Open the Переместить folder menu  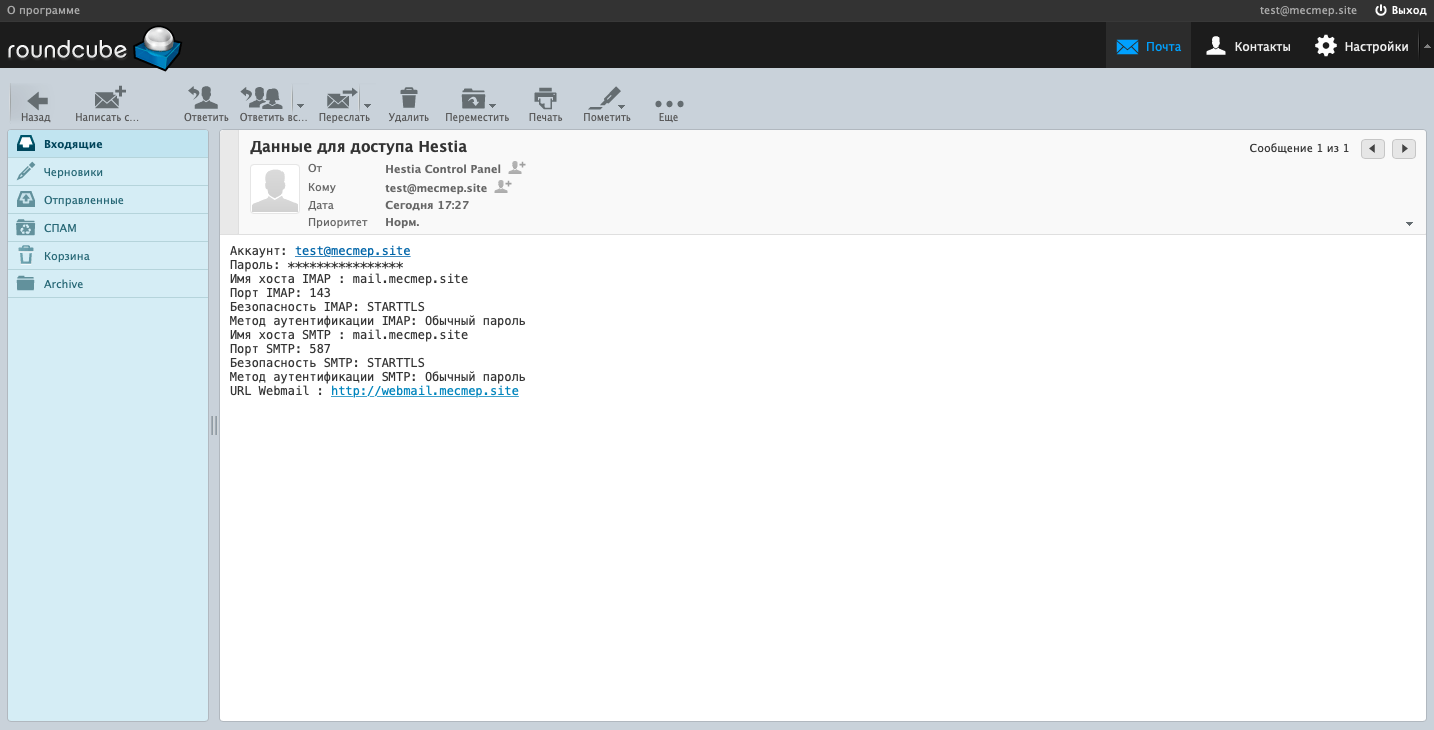pos(477,104)
